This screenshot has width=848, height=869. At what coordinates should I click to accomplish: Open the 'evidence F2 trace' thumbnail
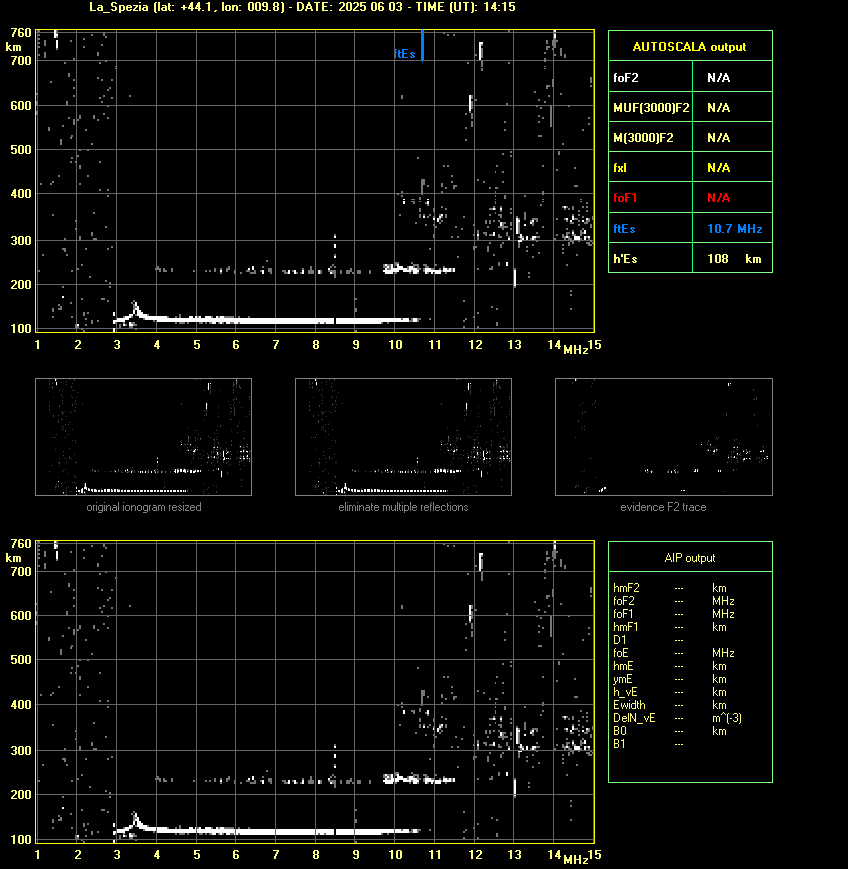tap(664, 437)
